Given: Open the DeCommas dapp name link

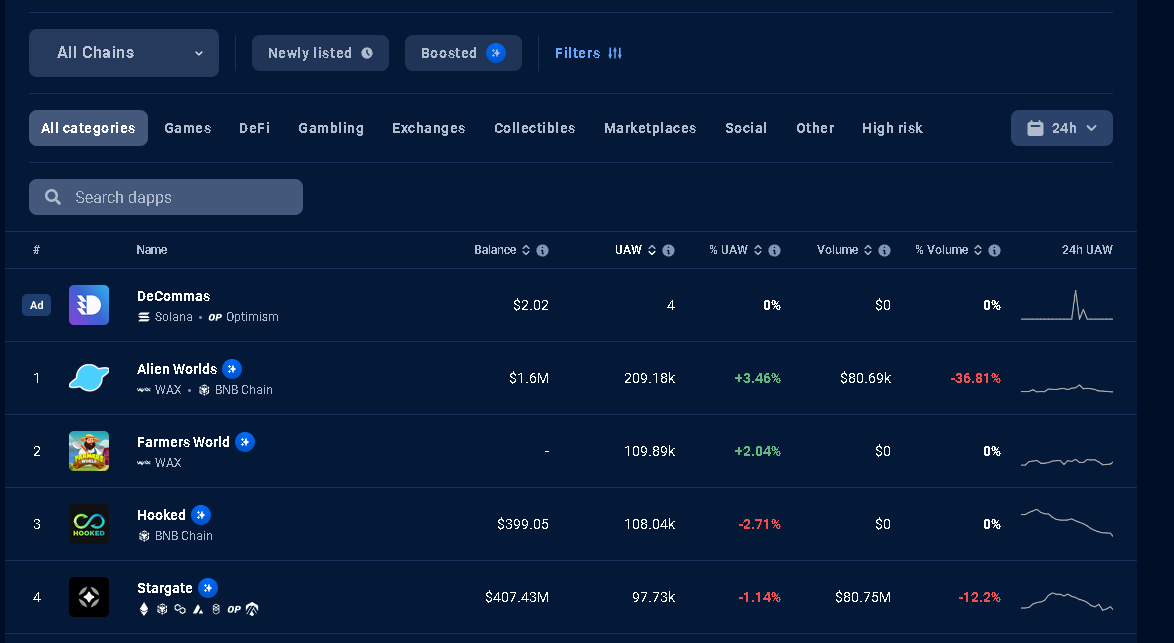Looking at the screenshot, I should (174, 296).
